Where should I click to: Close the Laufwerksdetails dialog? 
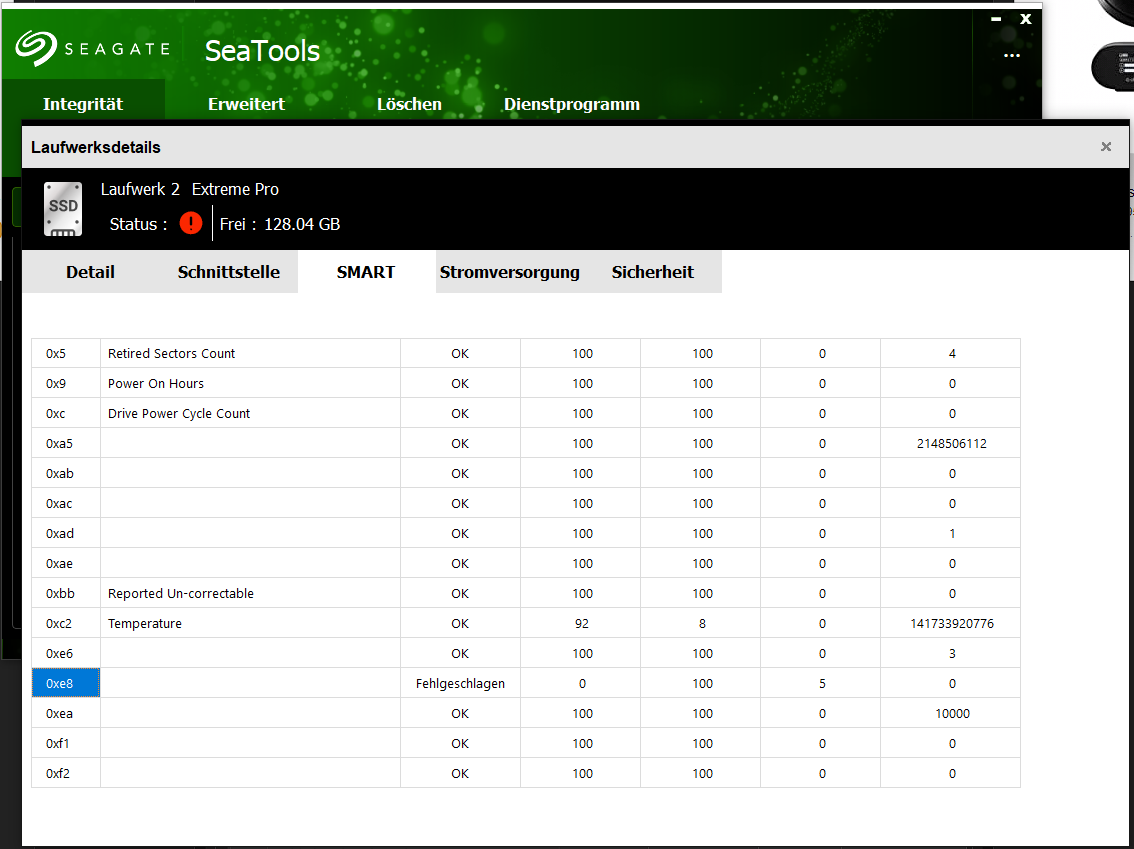pos(1106,146)
